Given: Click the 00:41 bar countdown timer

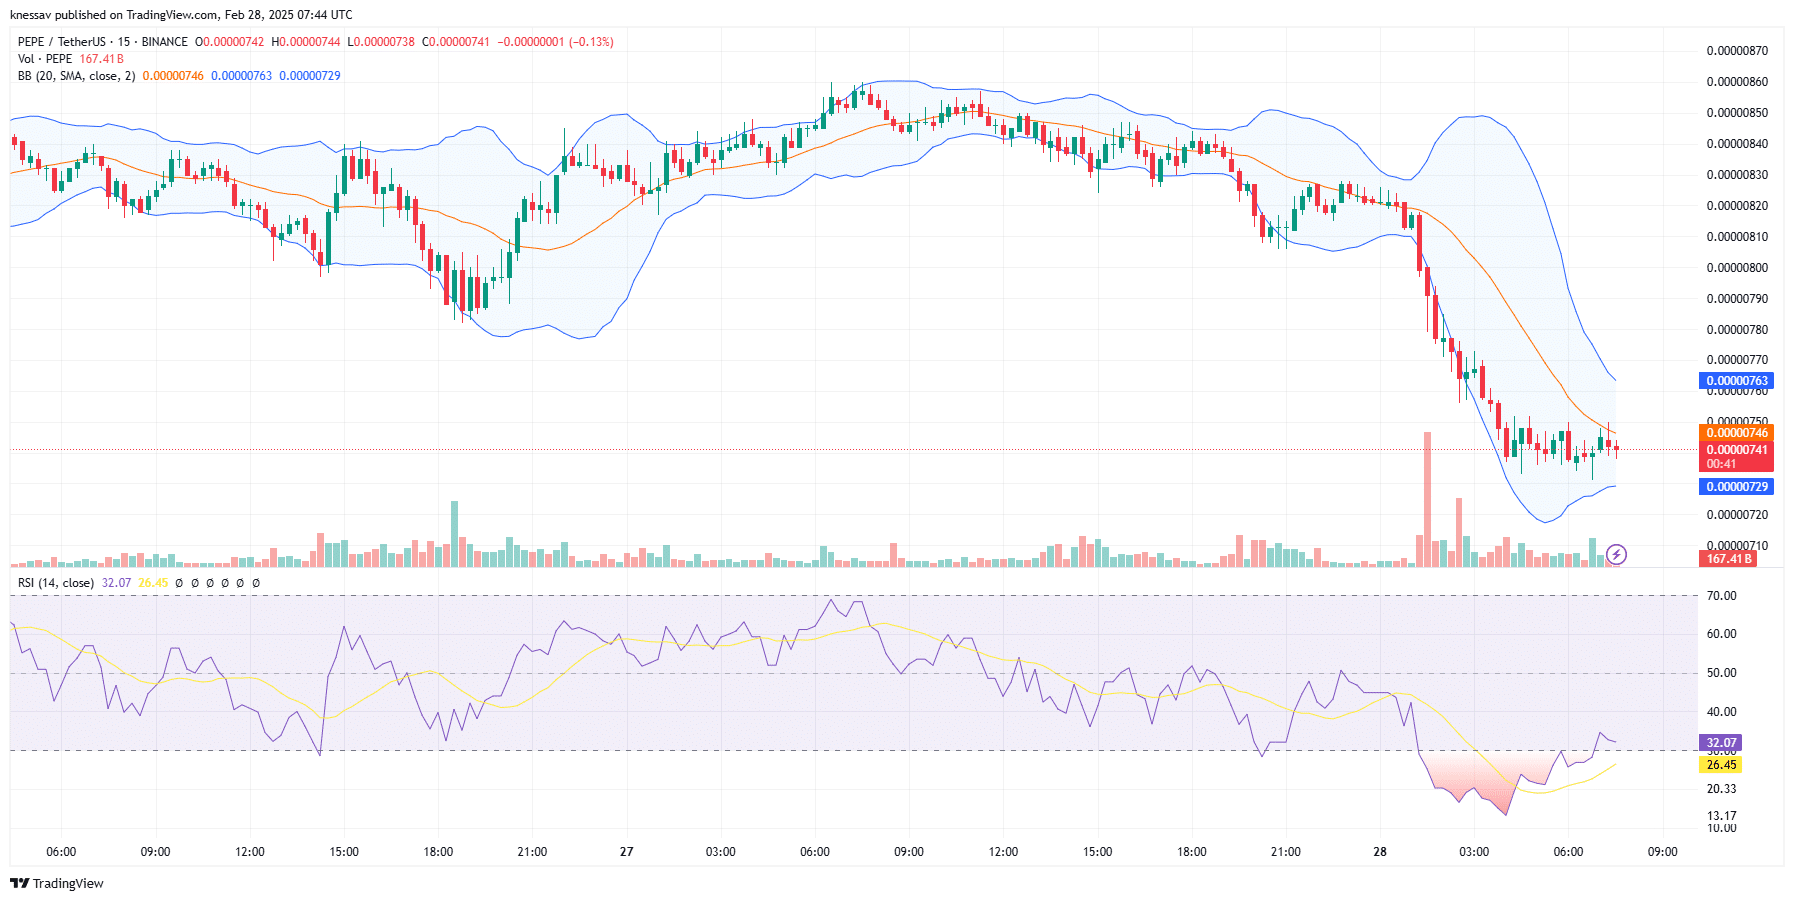Looking at the screenshot, I should pos(1721,464).
